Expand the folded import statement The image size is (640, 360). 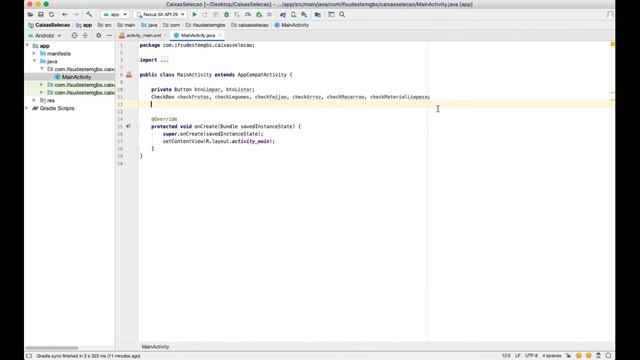pyautogui.click(x=164, y=60)
